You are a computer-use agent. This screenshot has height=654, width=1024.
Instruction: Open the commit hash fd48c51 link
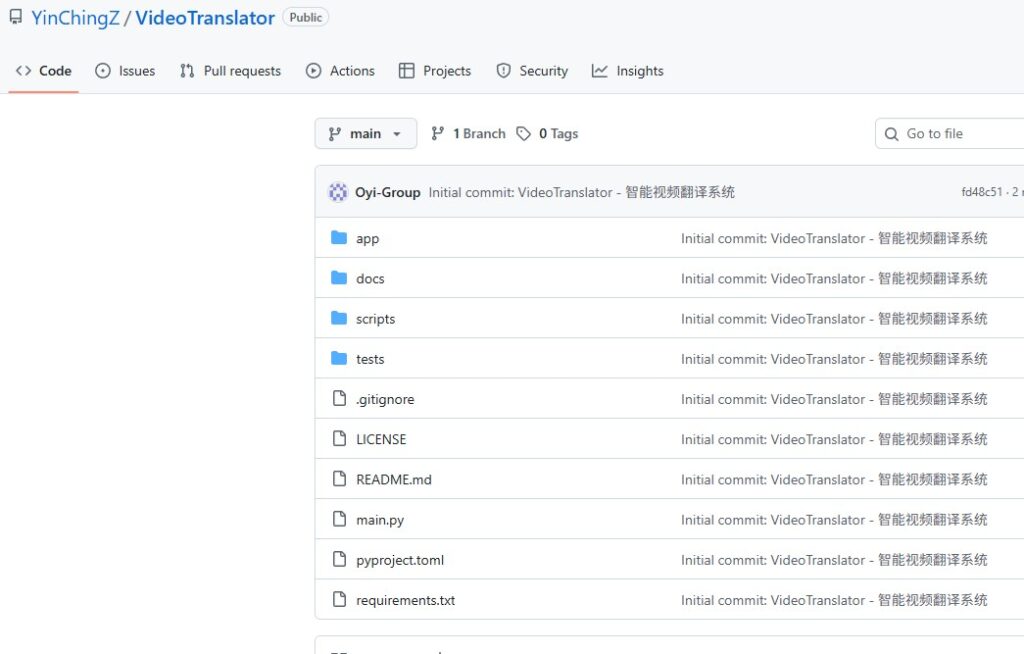coord(981,192)
